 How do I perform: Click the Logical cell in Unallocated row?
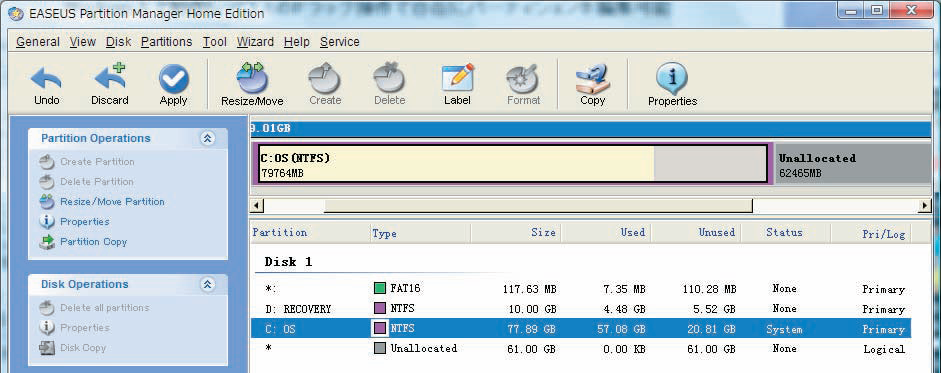884,349
